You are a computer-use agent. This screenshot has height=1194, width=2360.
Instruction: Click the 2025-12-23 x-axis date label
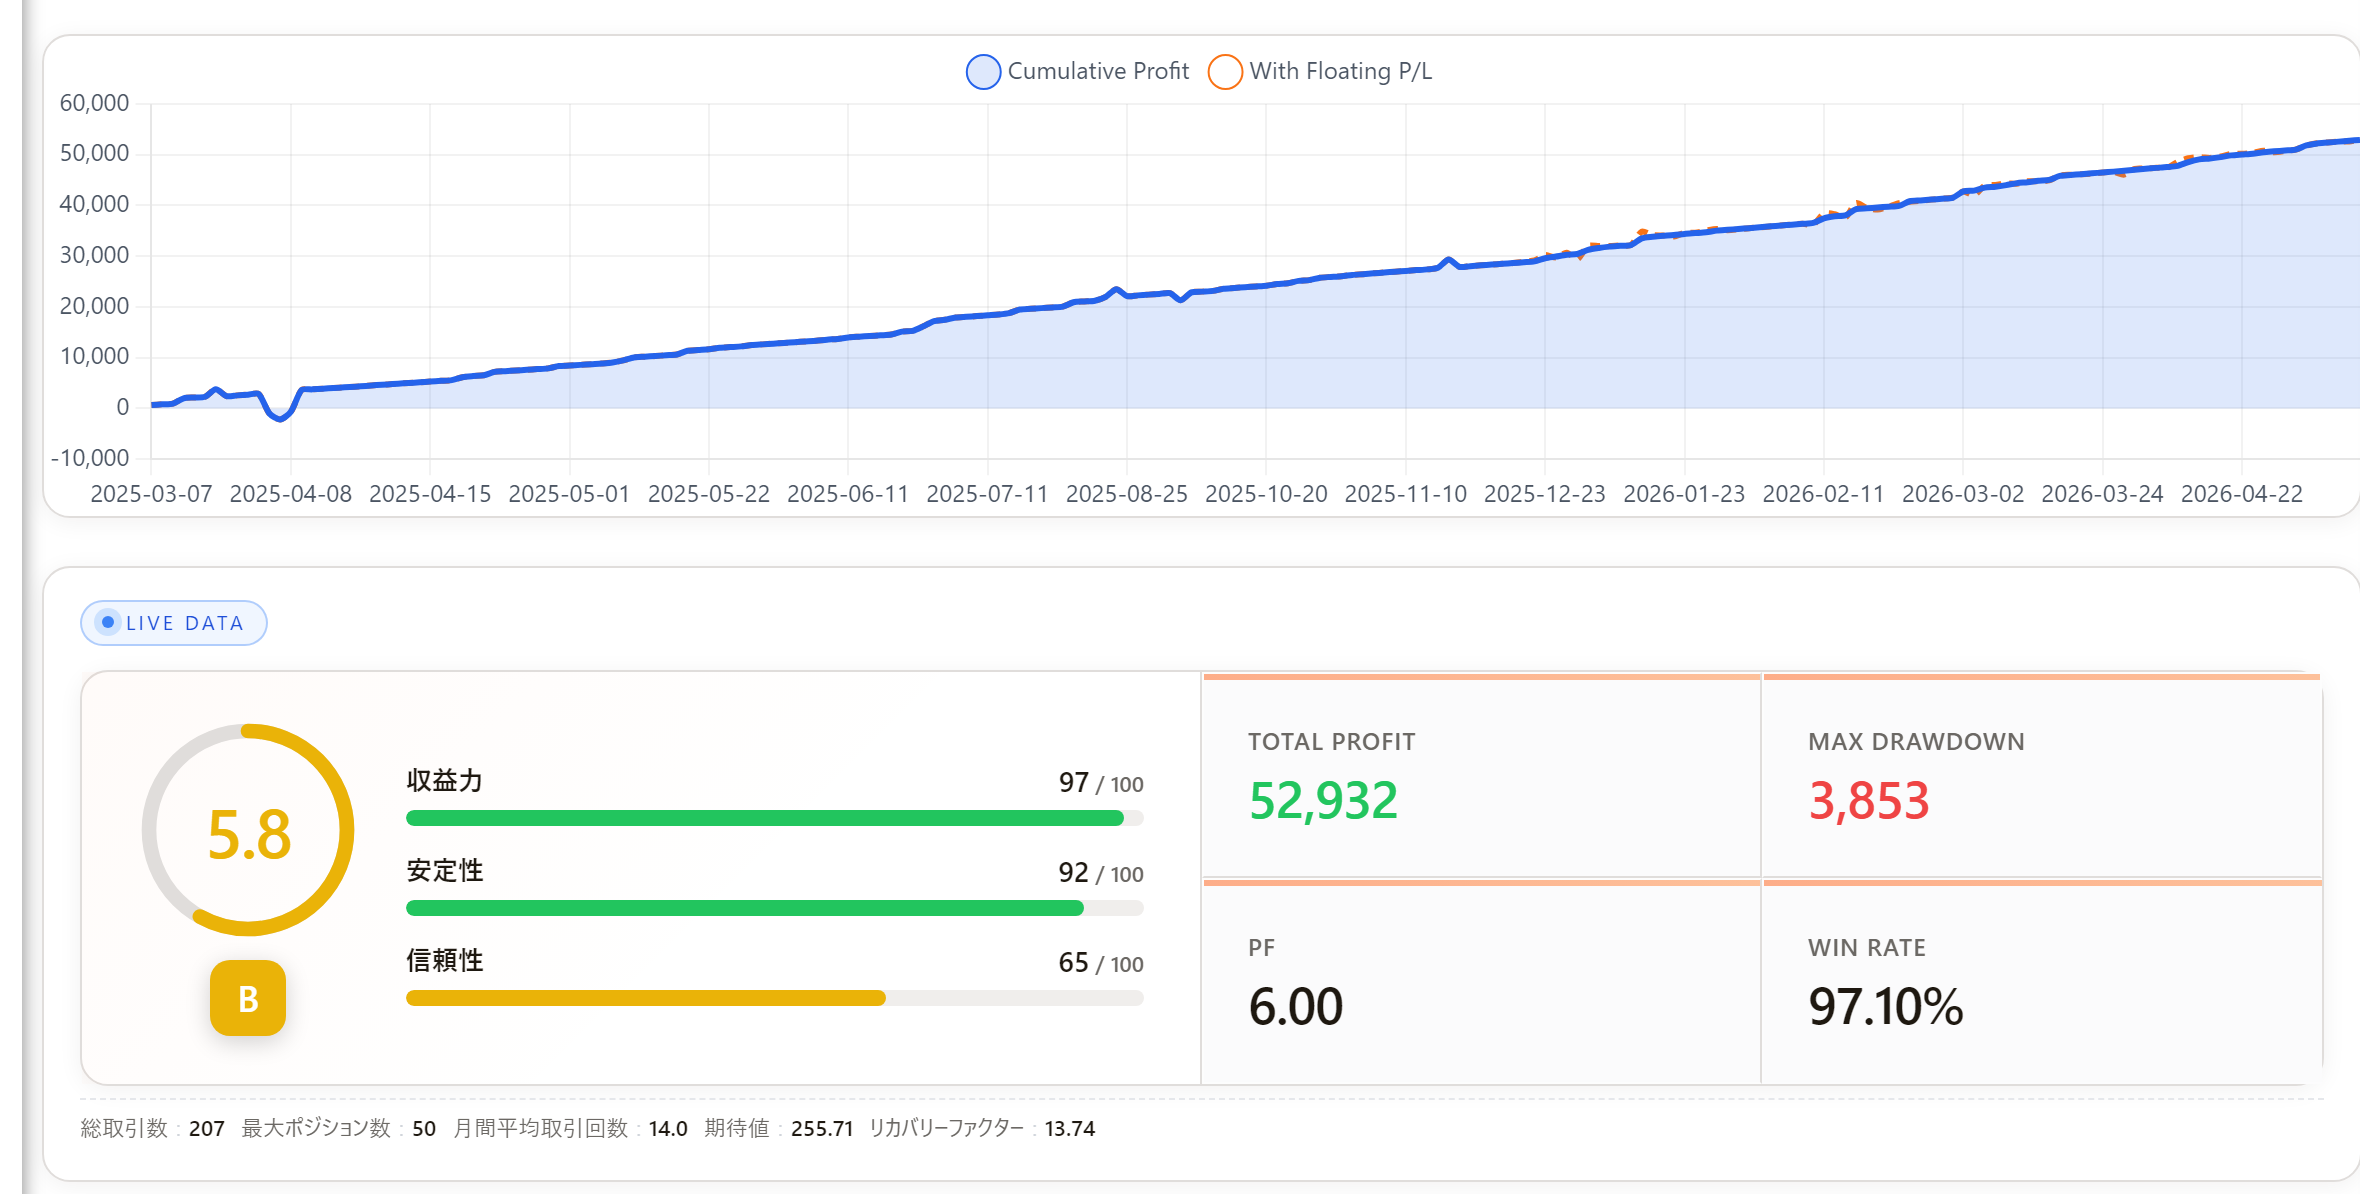(1545, 494)
